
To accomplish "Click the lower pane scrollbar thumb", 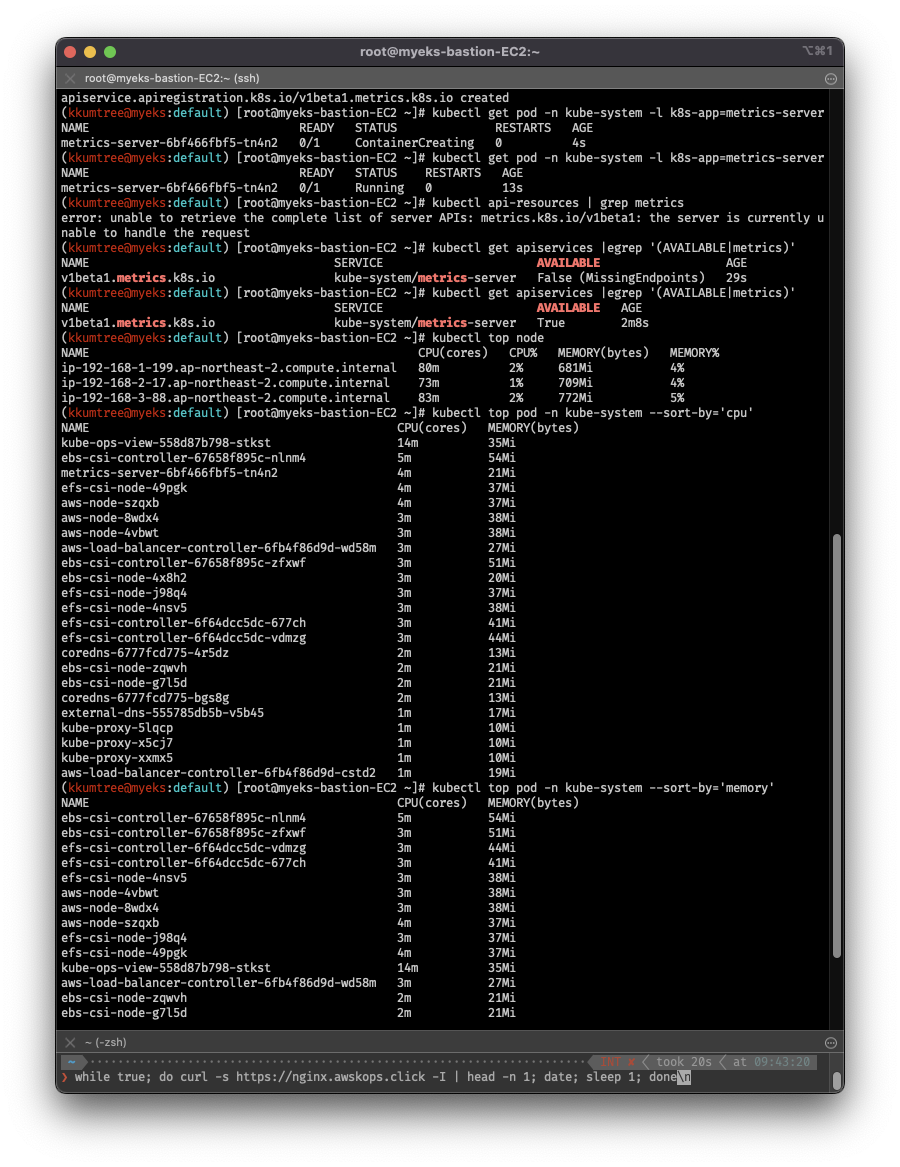I will (x=837, y=1080).
